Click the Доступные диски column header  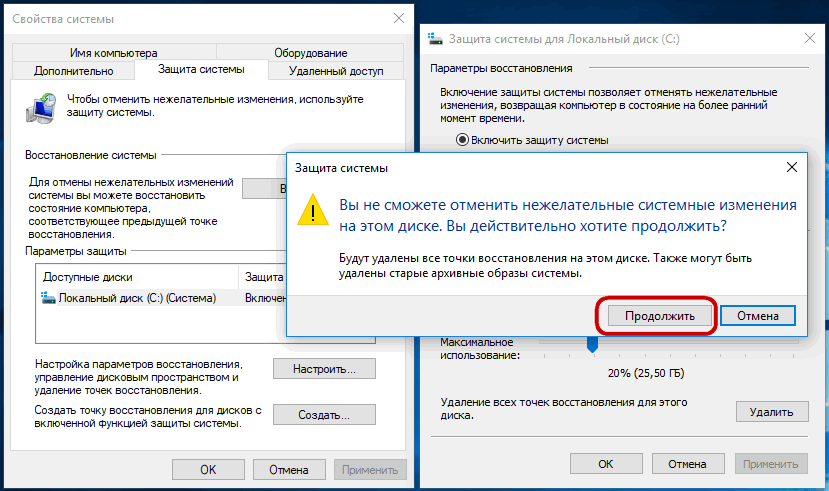pos(137,277)
